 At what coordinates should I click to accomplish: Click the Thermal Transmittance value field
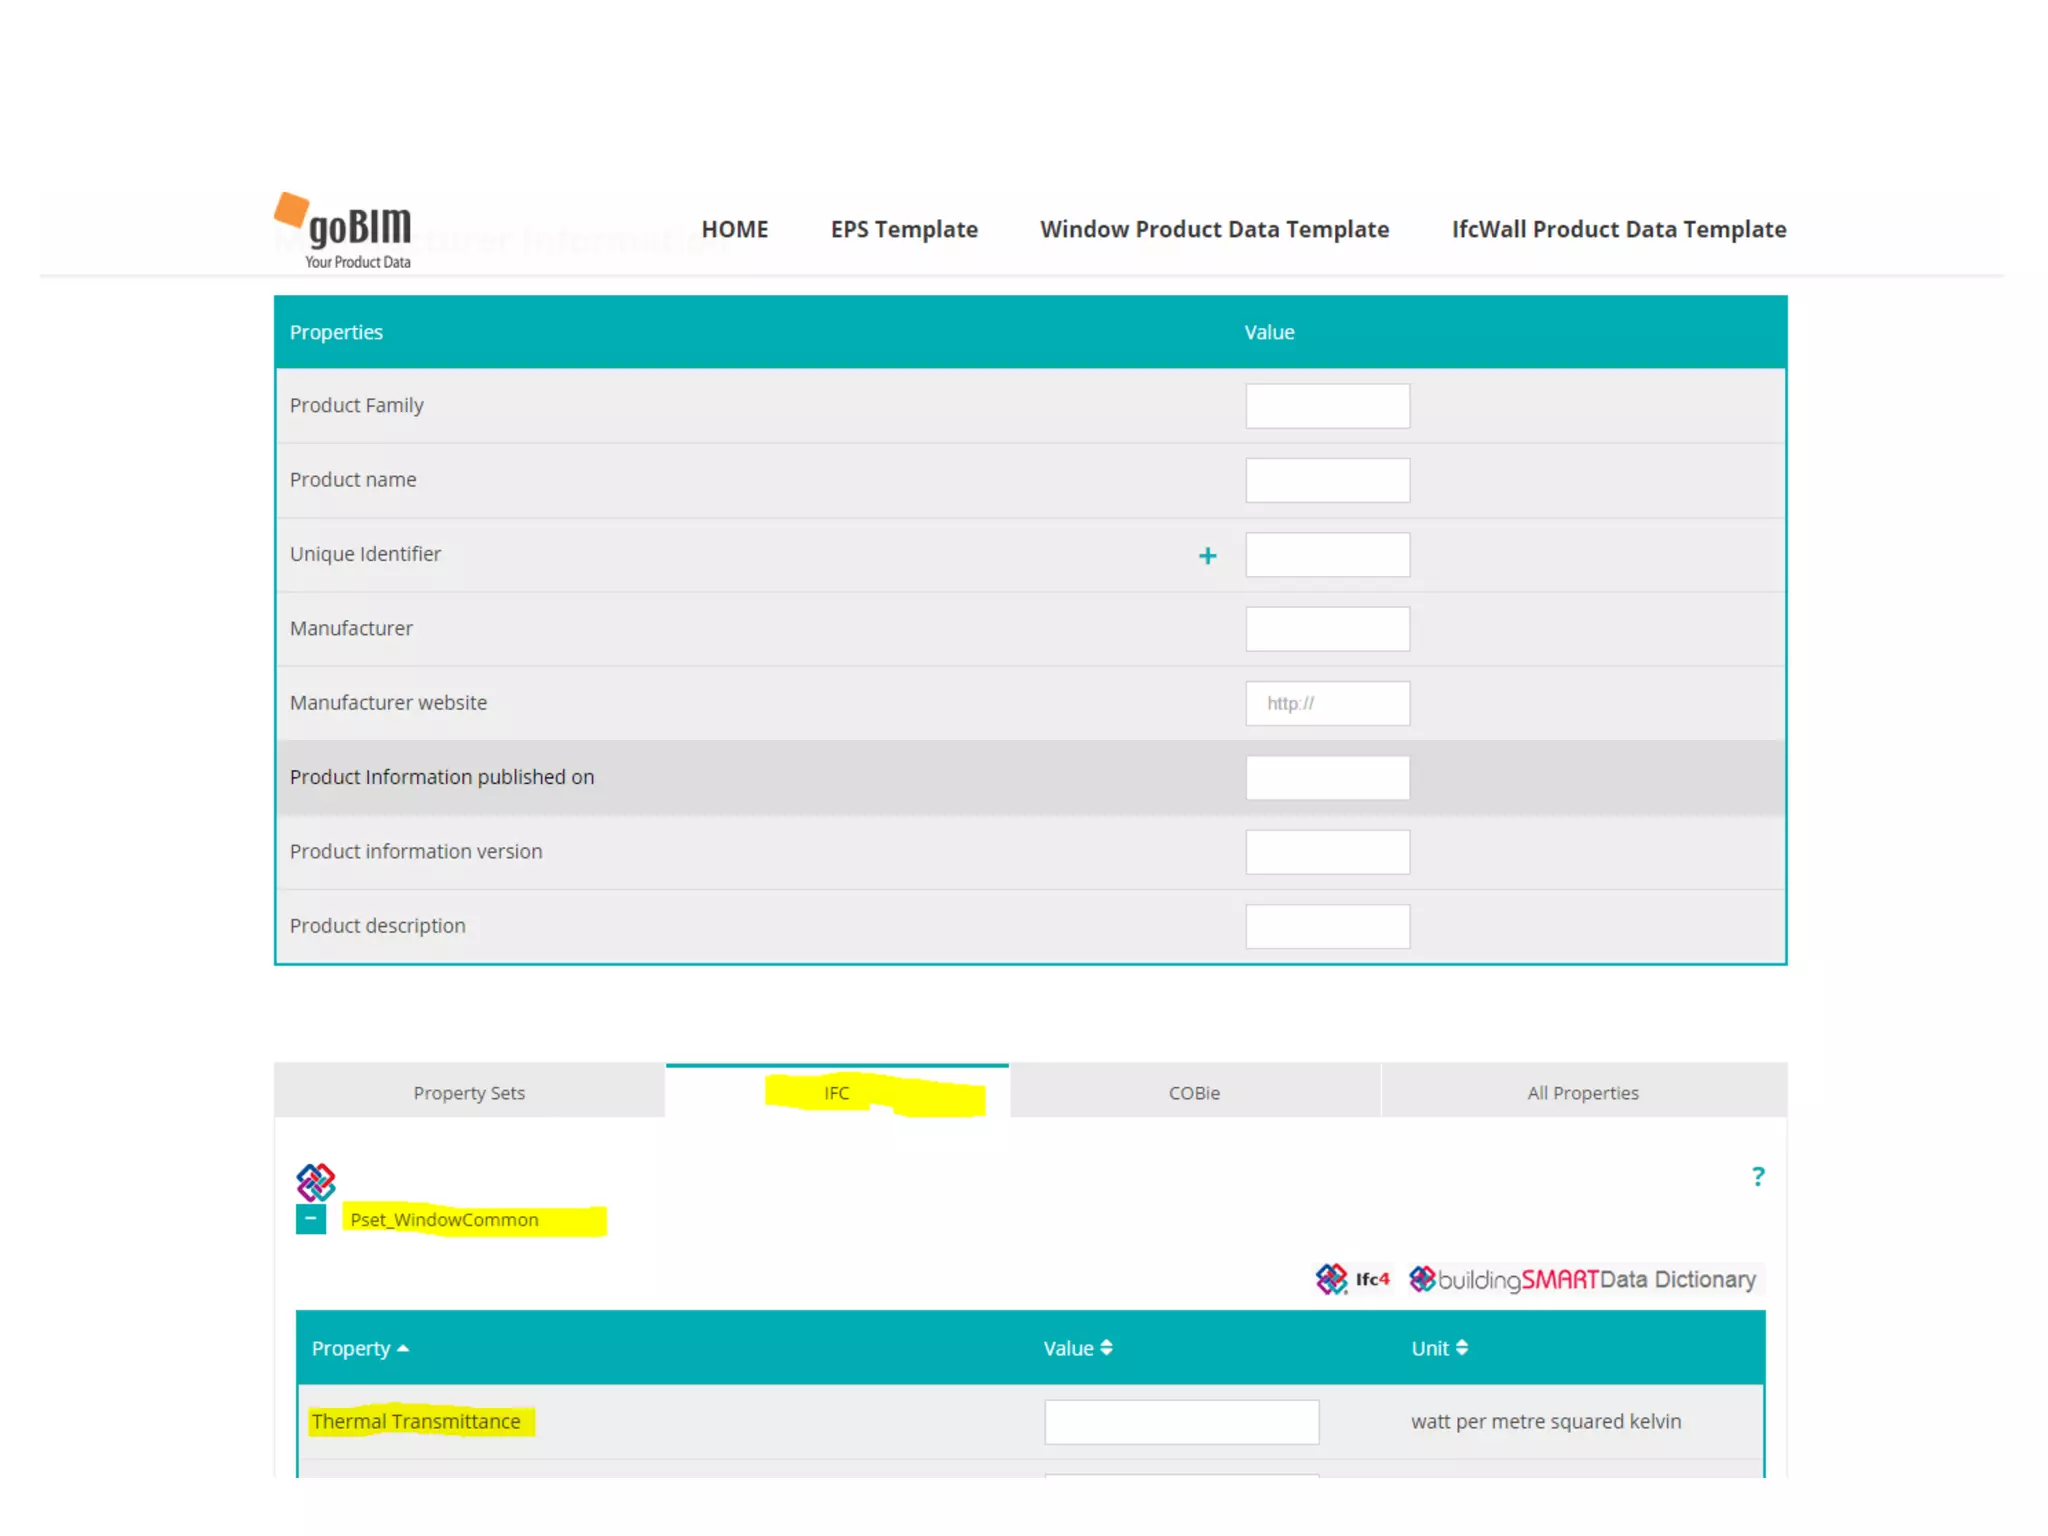1181,1421
